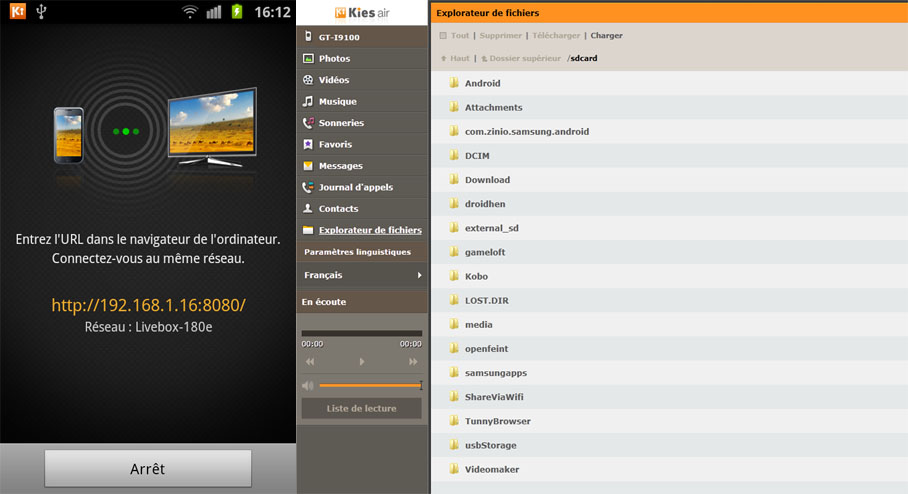Click the Musique note icon
The width and height of the screenshot is (908, 494).
point(308,101)
